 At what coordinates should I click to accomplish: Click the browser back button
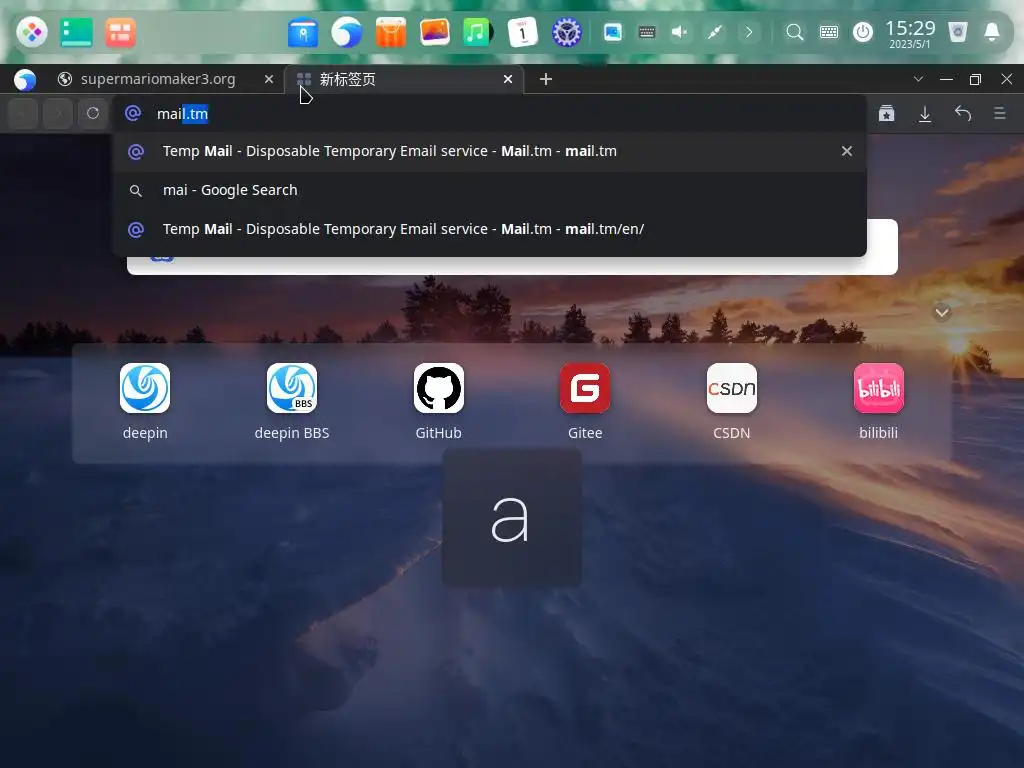[x=23, y=114]
